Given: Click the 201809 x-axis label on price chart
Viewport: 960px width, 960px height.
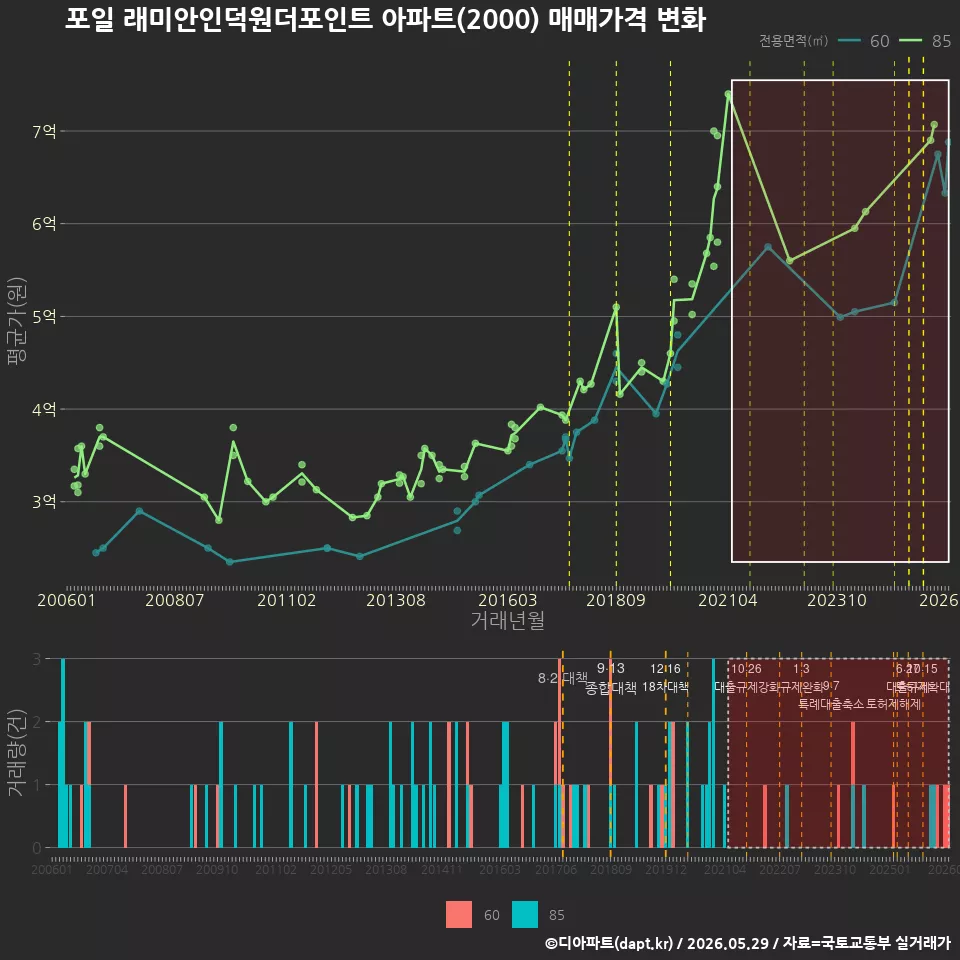Looking at the screenshot, I should point(616,600).
